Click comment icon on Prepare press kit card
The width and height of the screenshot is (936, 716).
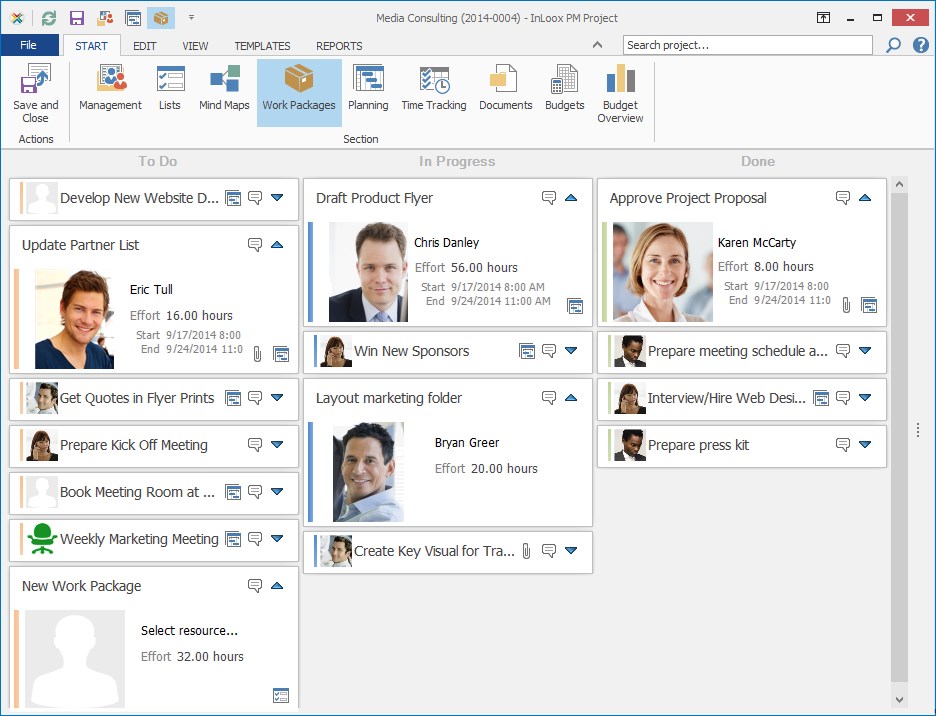pos(843,444)
